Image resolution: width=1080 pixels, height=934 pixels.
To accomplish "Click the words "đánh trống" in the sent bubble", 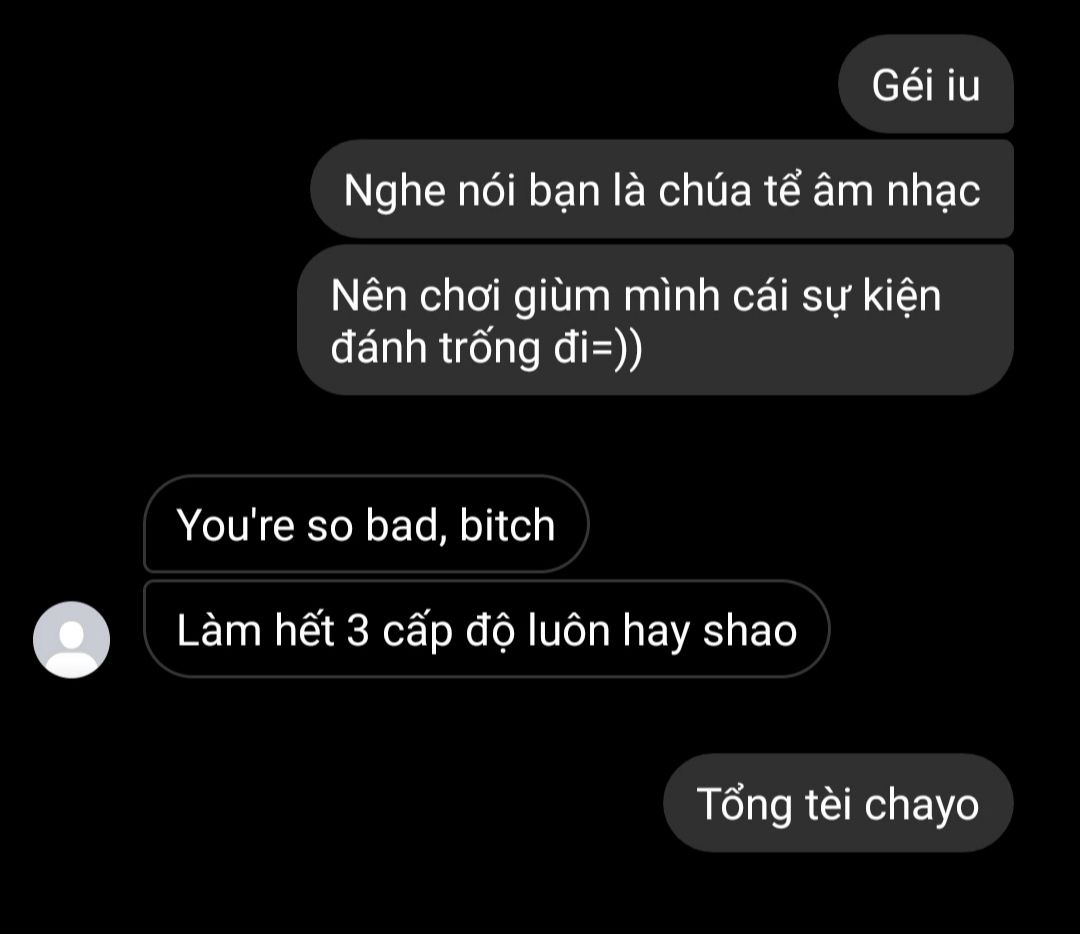I will point(435,349).
